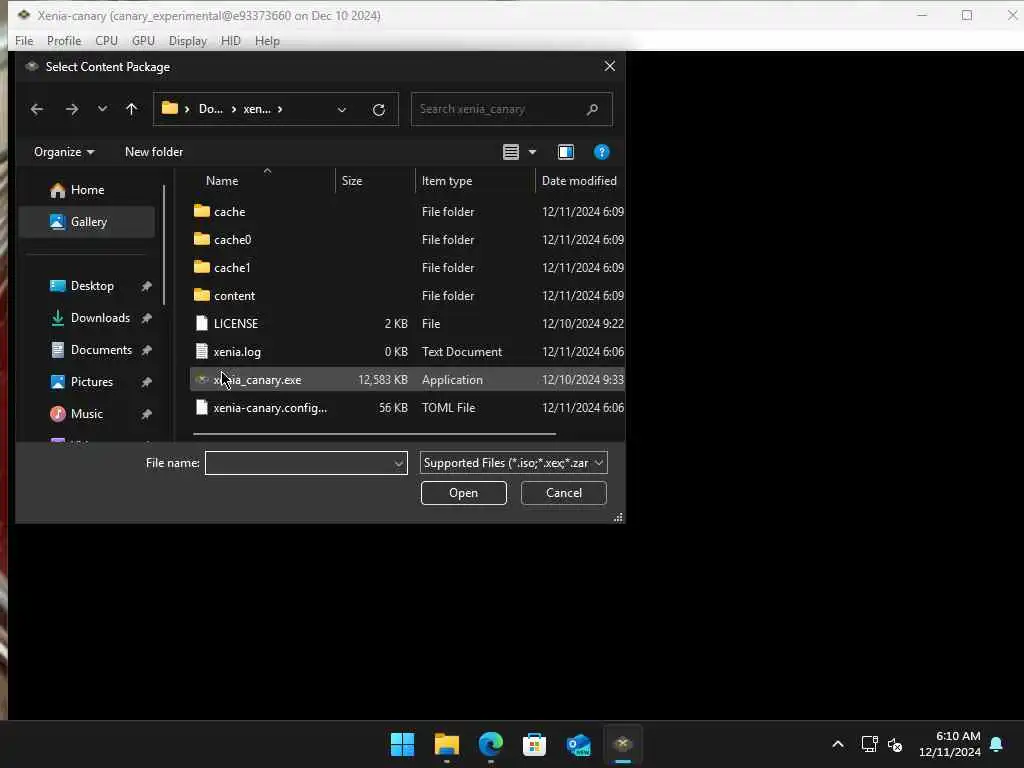Open Pictures in the sidebar
This screenshot has height=768, width=1024.
coord(91,382)
